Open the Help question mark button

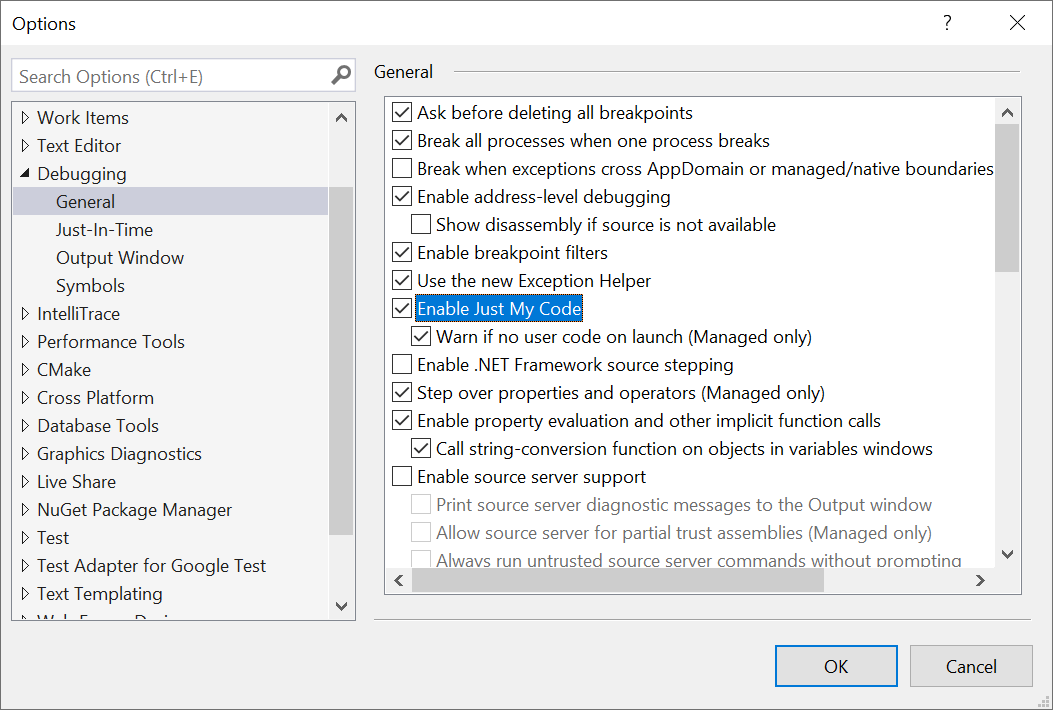click(x=947, y=23)
